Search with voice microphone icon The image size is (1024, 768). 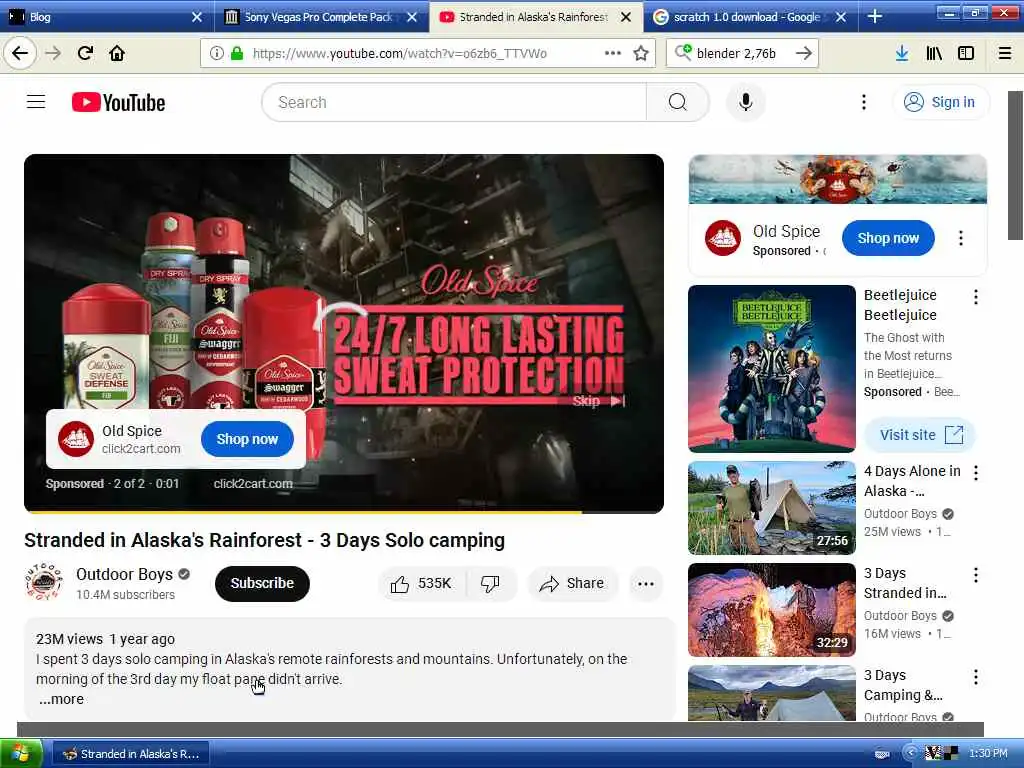pyautogui.click(x=746, y=103)
